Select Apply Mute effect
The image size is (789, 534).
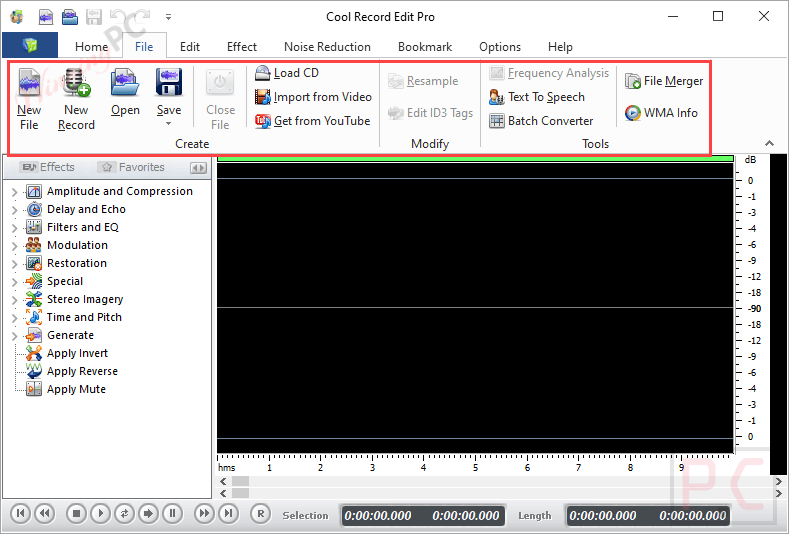76,390
